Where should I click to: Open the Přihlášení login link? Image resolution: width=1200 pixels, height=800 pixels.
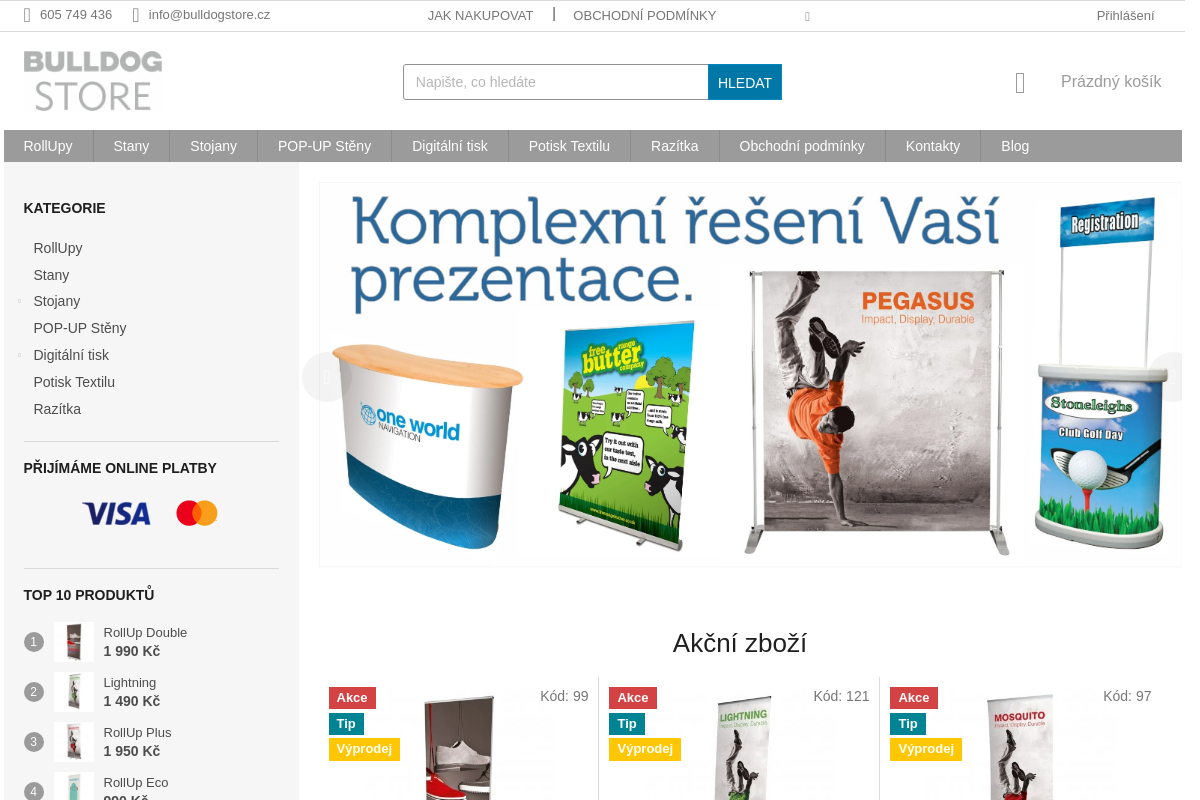[x=1125, y=15]
